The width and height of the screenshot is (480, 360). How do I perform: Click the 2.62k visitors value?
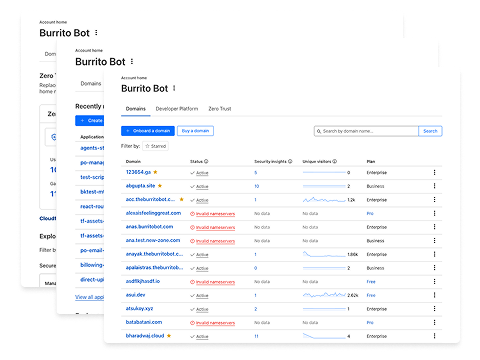click(x=353, y=295)
